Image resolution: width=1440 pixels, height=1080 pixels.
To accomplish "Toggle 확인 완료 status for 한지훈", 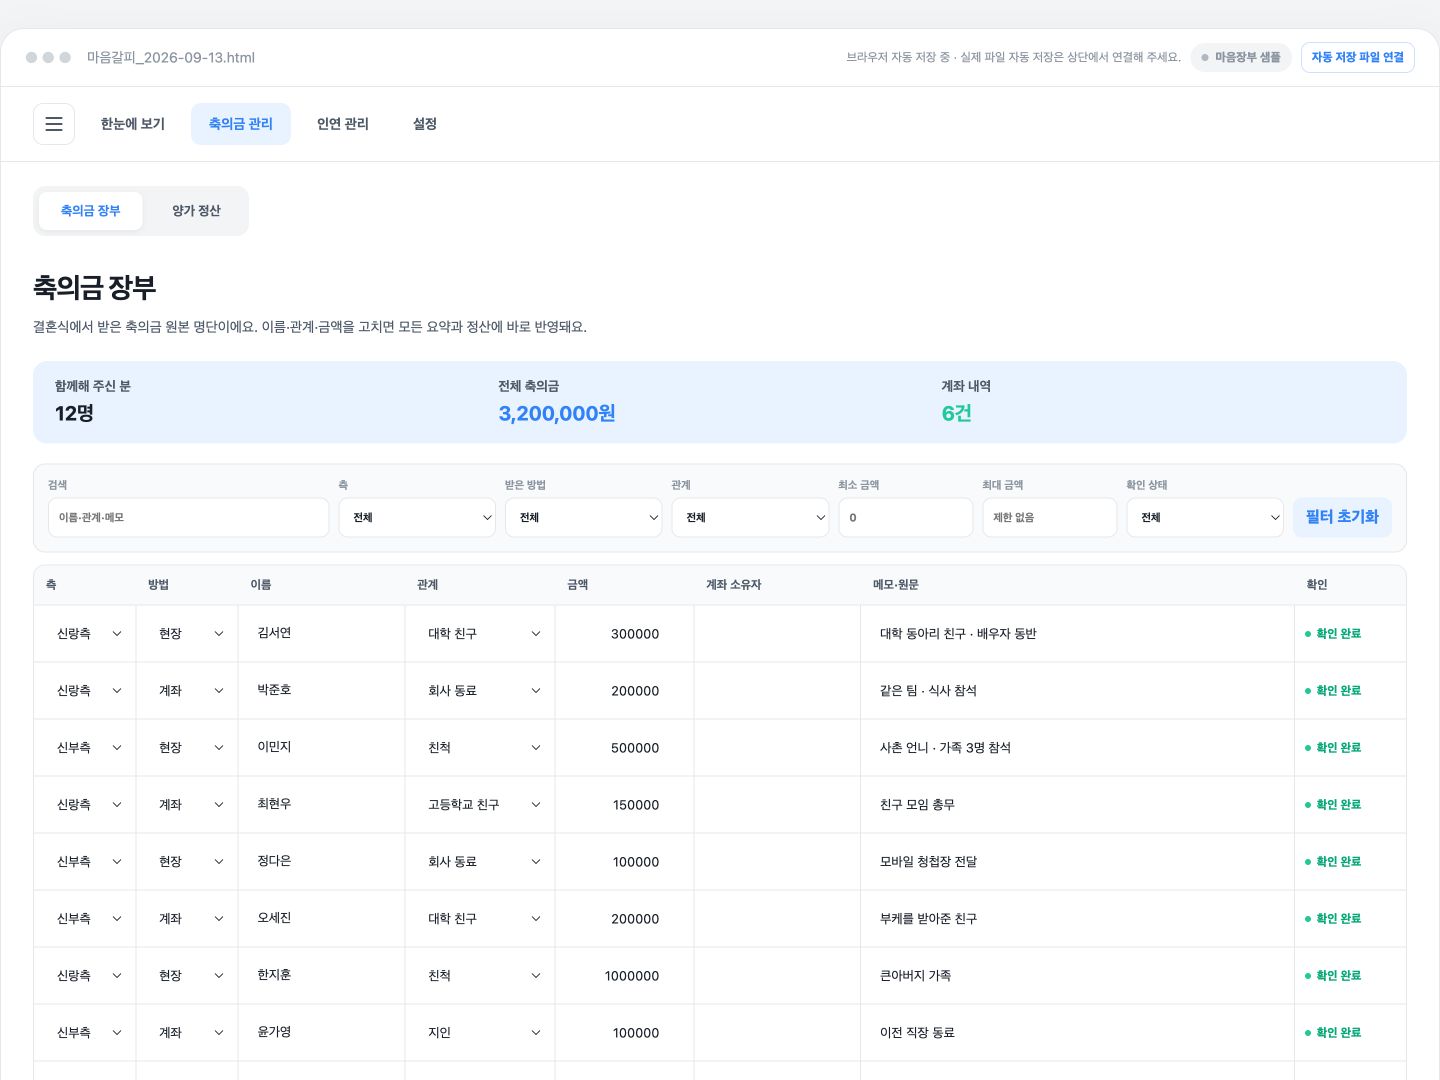I will [x=1333, y=976].
